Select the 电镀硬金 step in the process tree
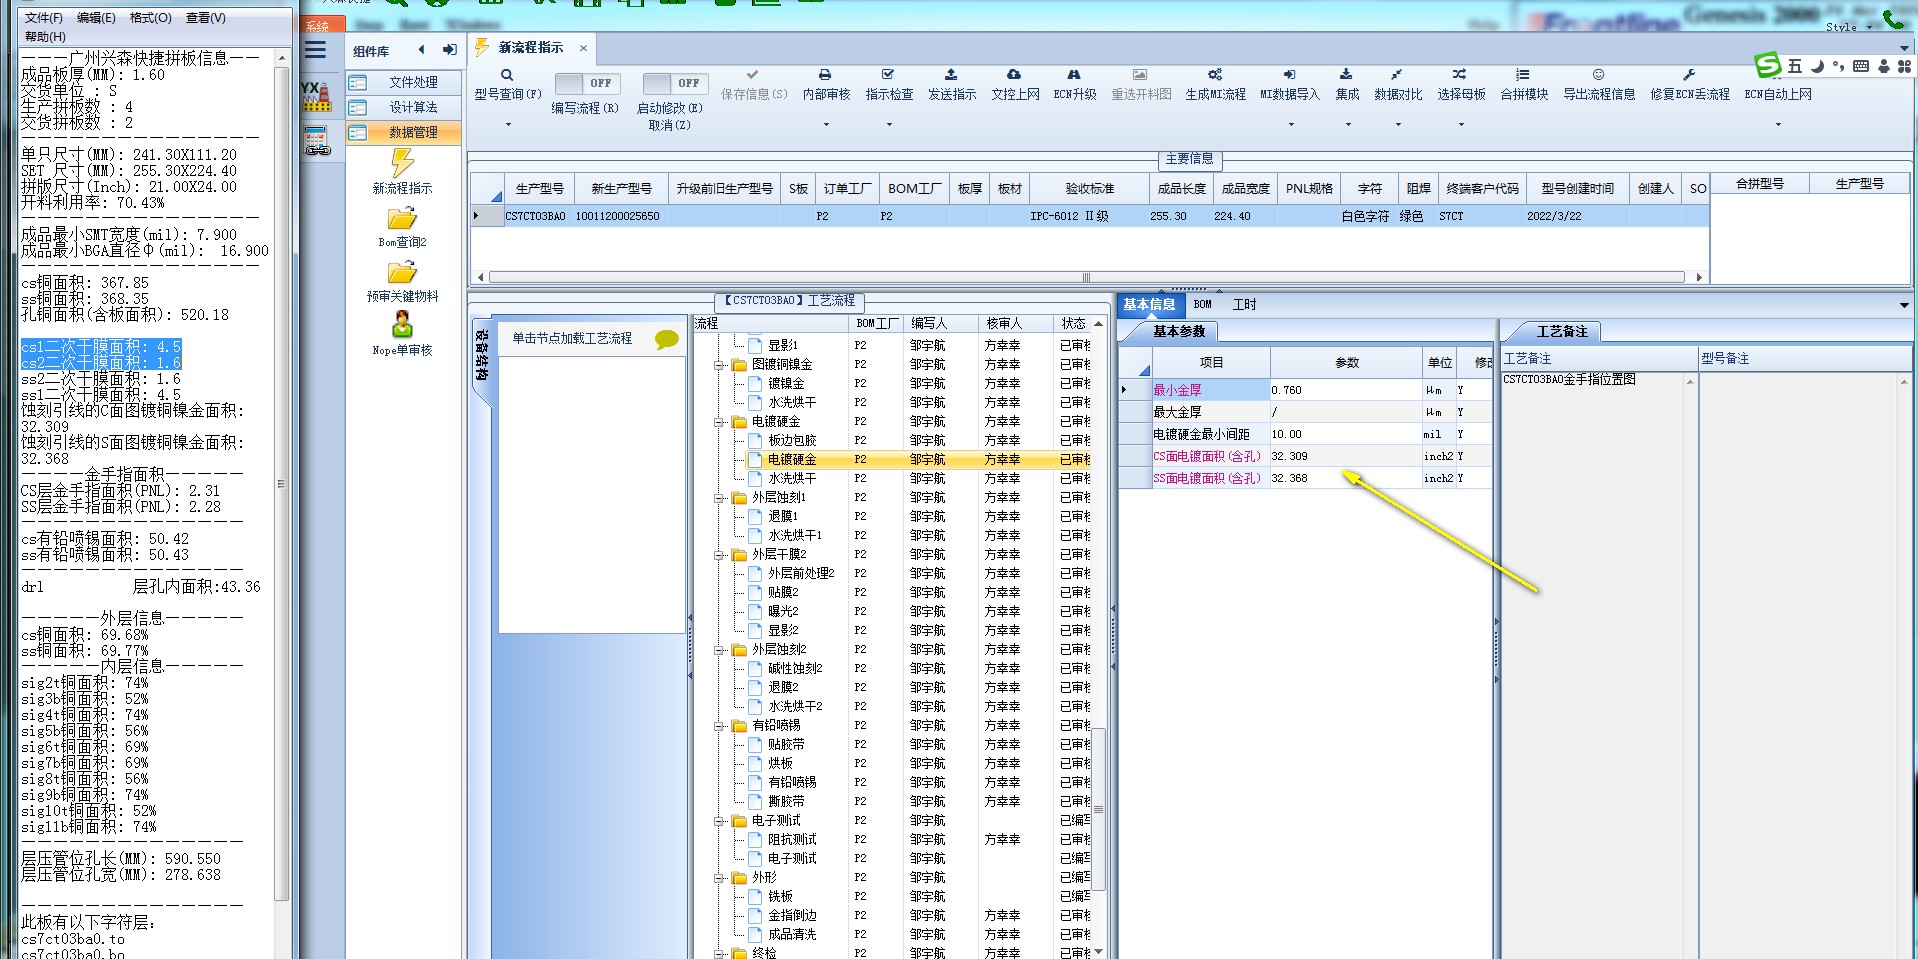The image size is (1918, 959). [792, 460]
